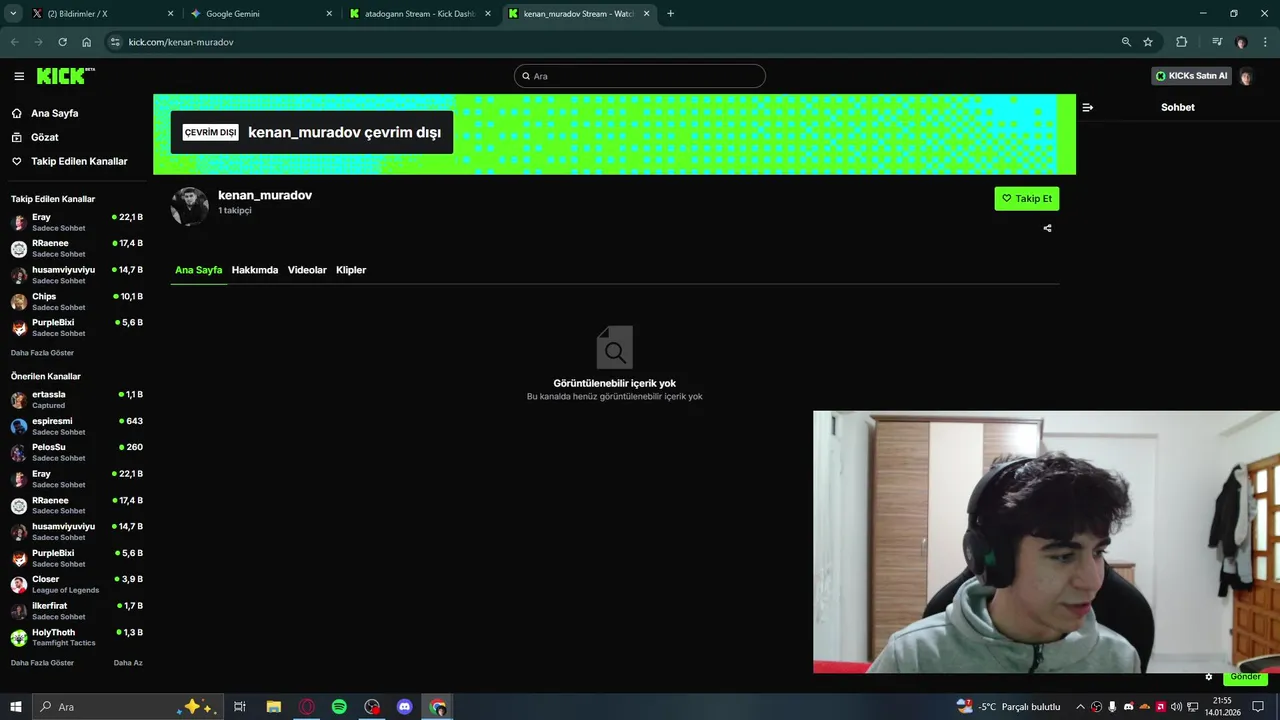The image size is (1280, 720).
Task: Close the Bildirimler / X tab
Action: [170, 14]
